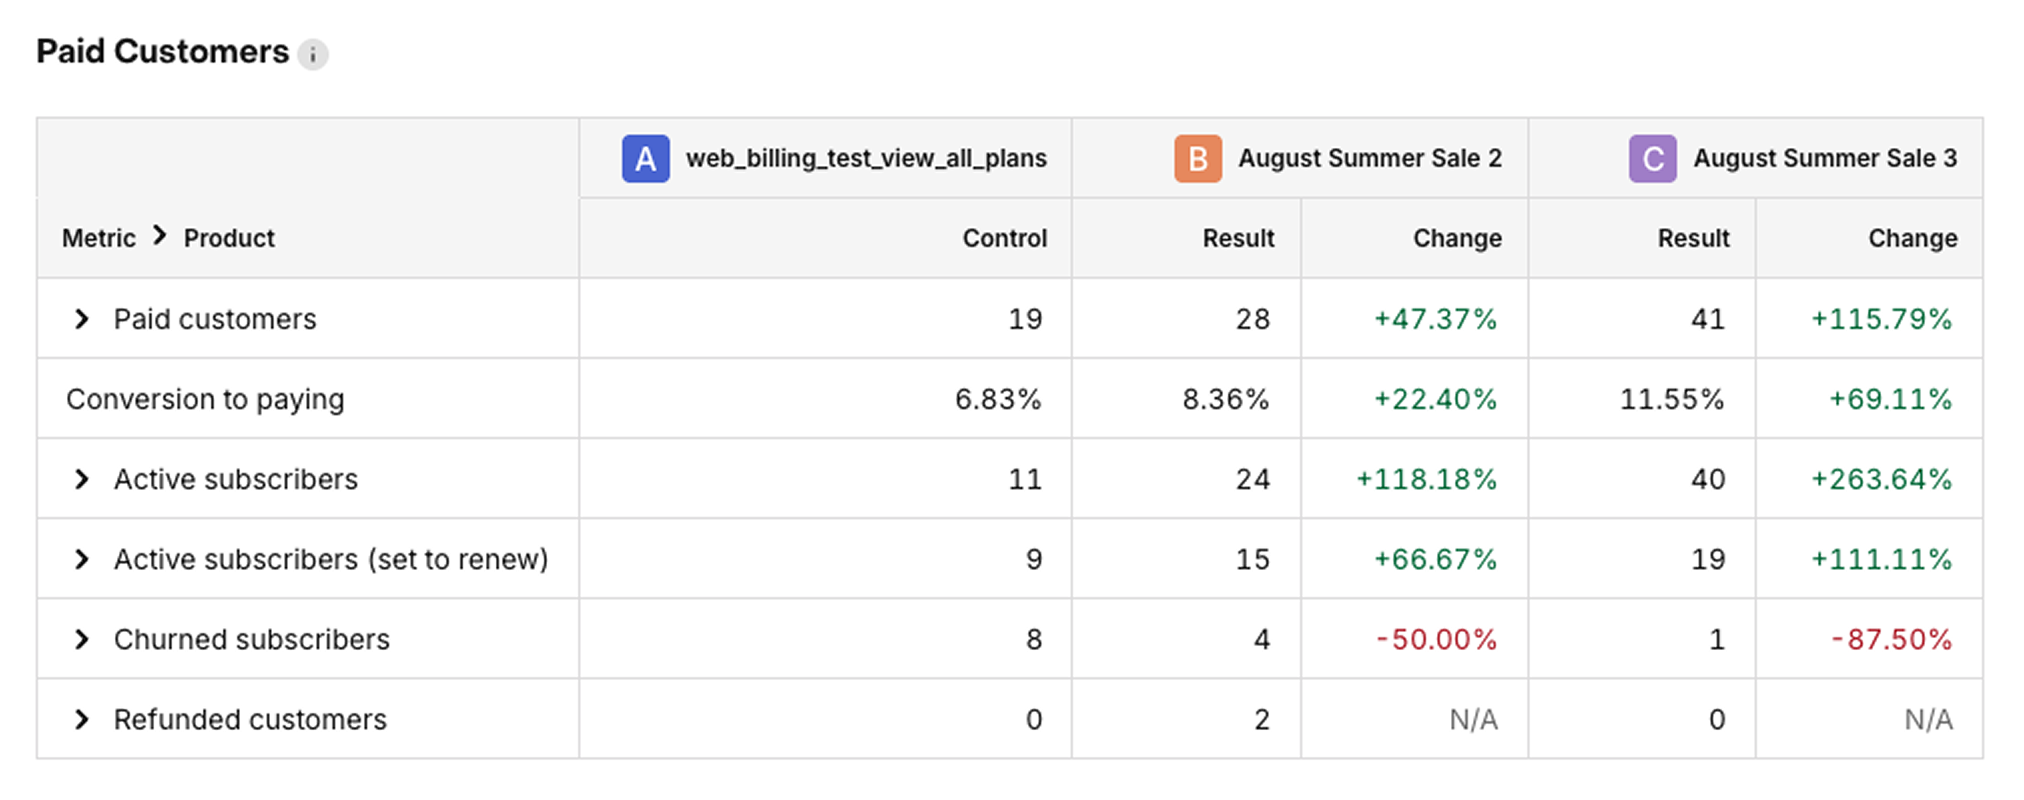Select the web_billing_test_view_all_plans variant header
Viewport: 2024px width, 800px height.
click(866, 159)
